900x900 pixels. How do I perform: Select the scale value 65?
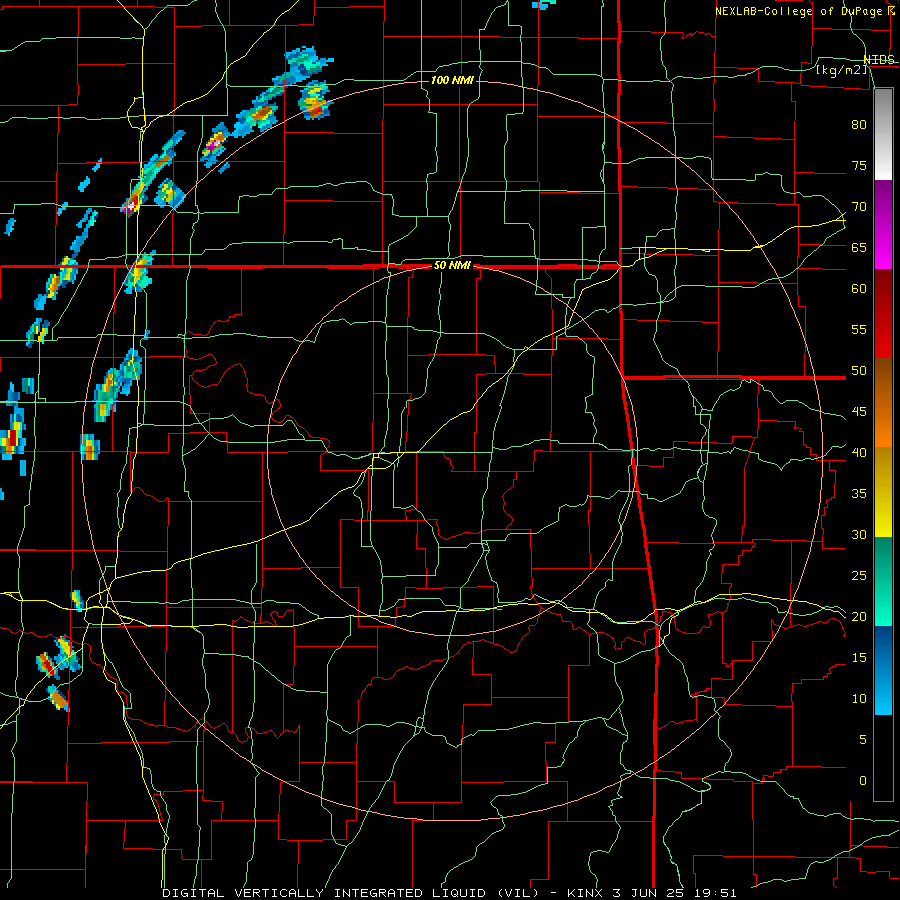tap(859, 247)
